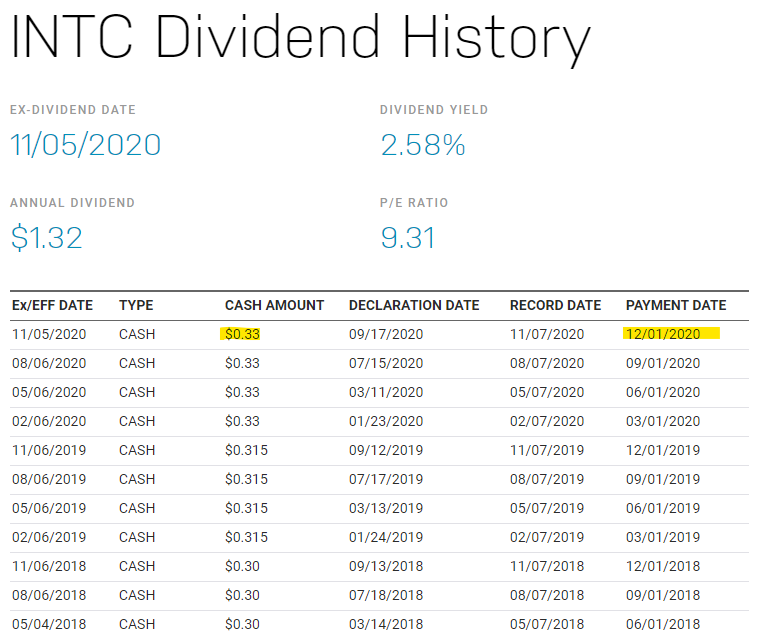
Task: Click record date 02/07/2020
Action: pyautogui.click(x=547, y=421)
